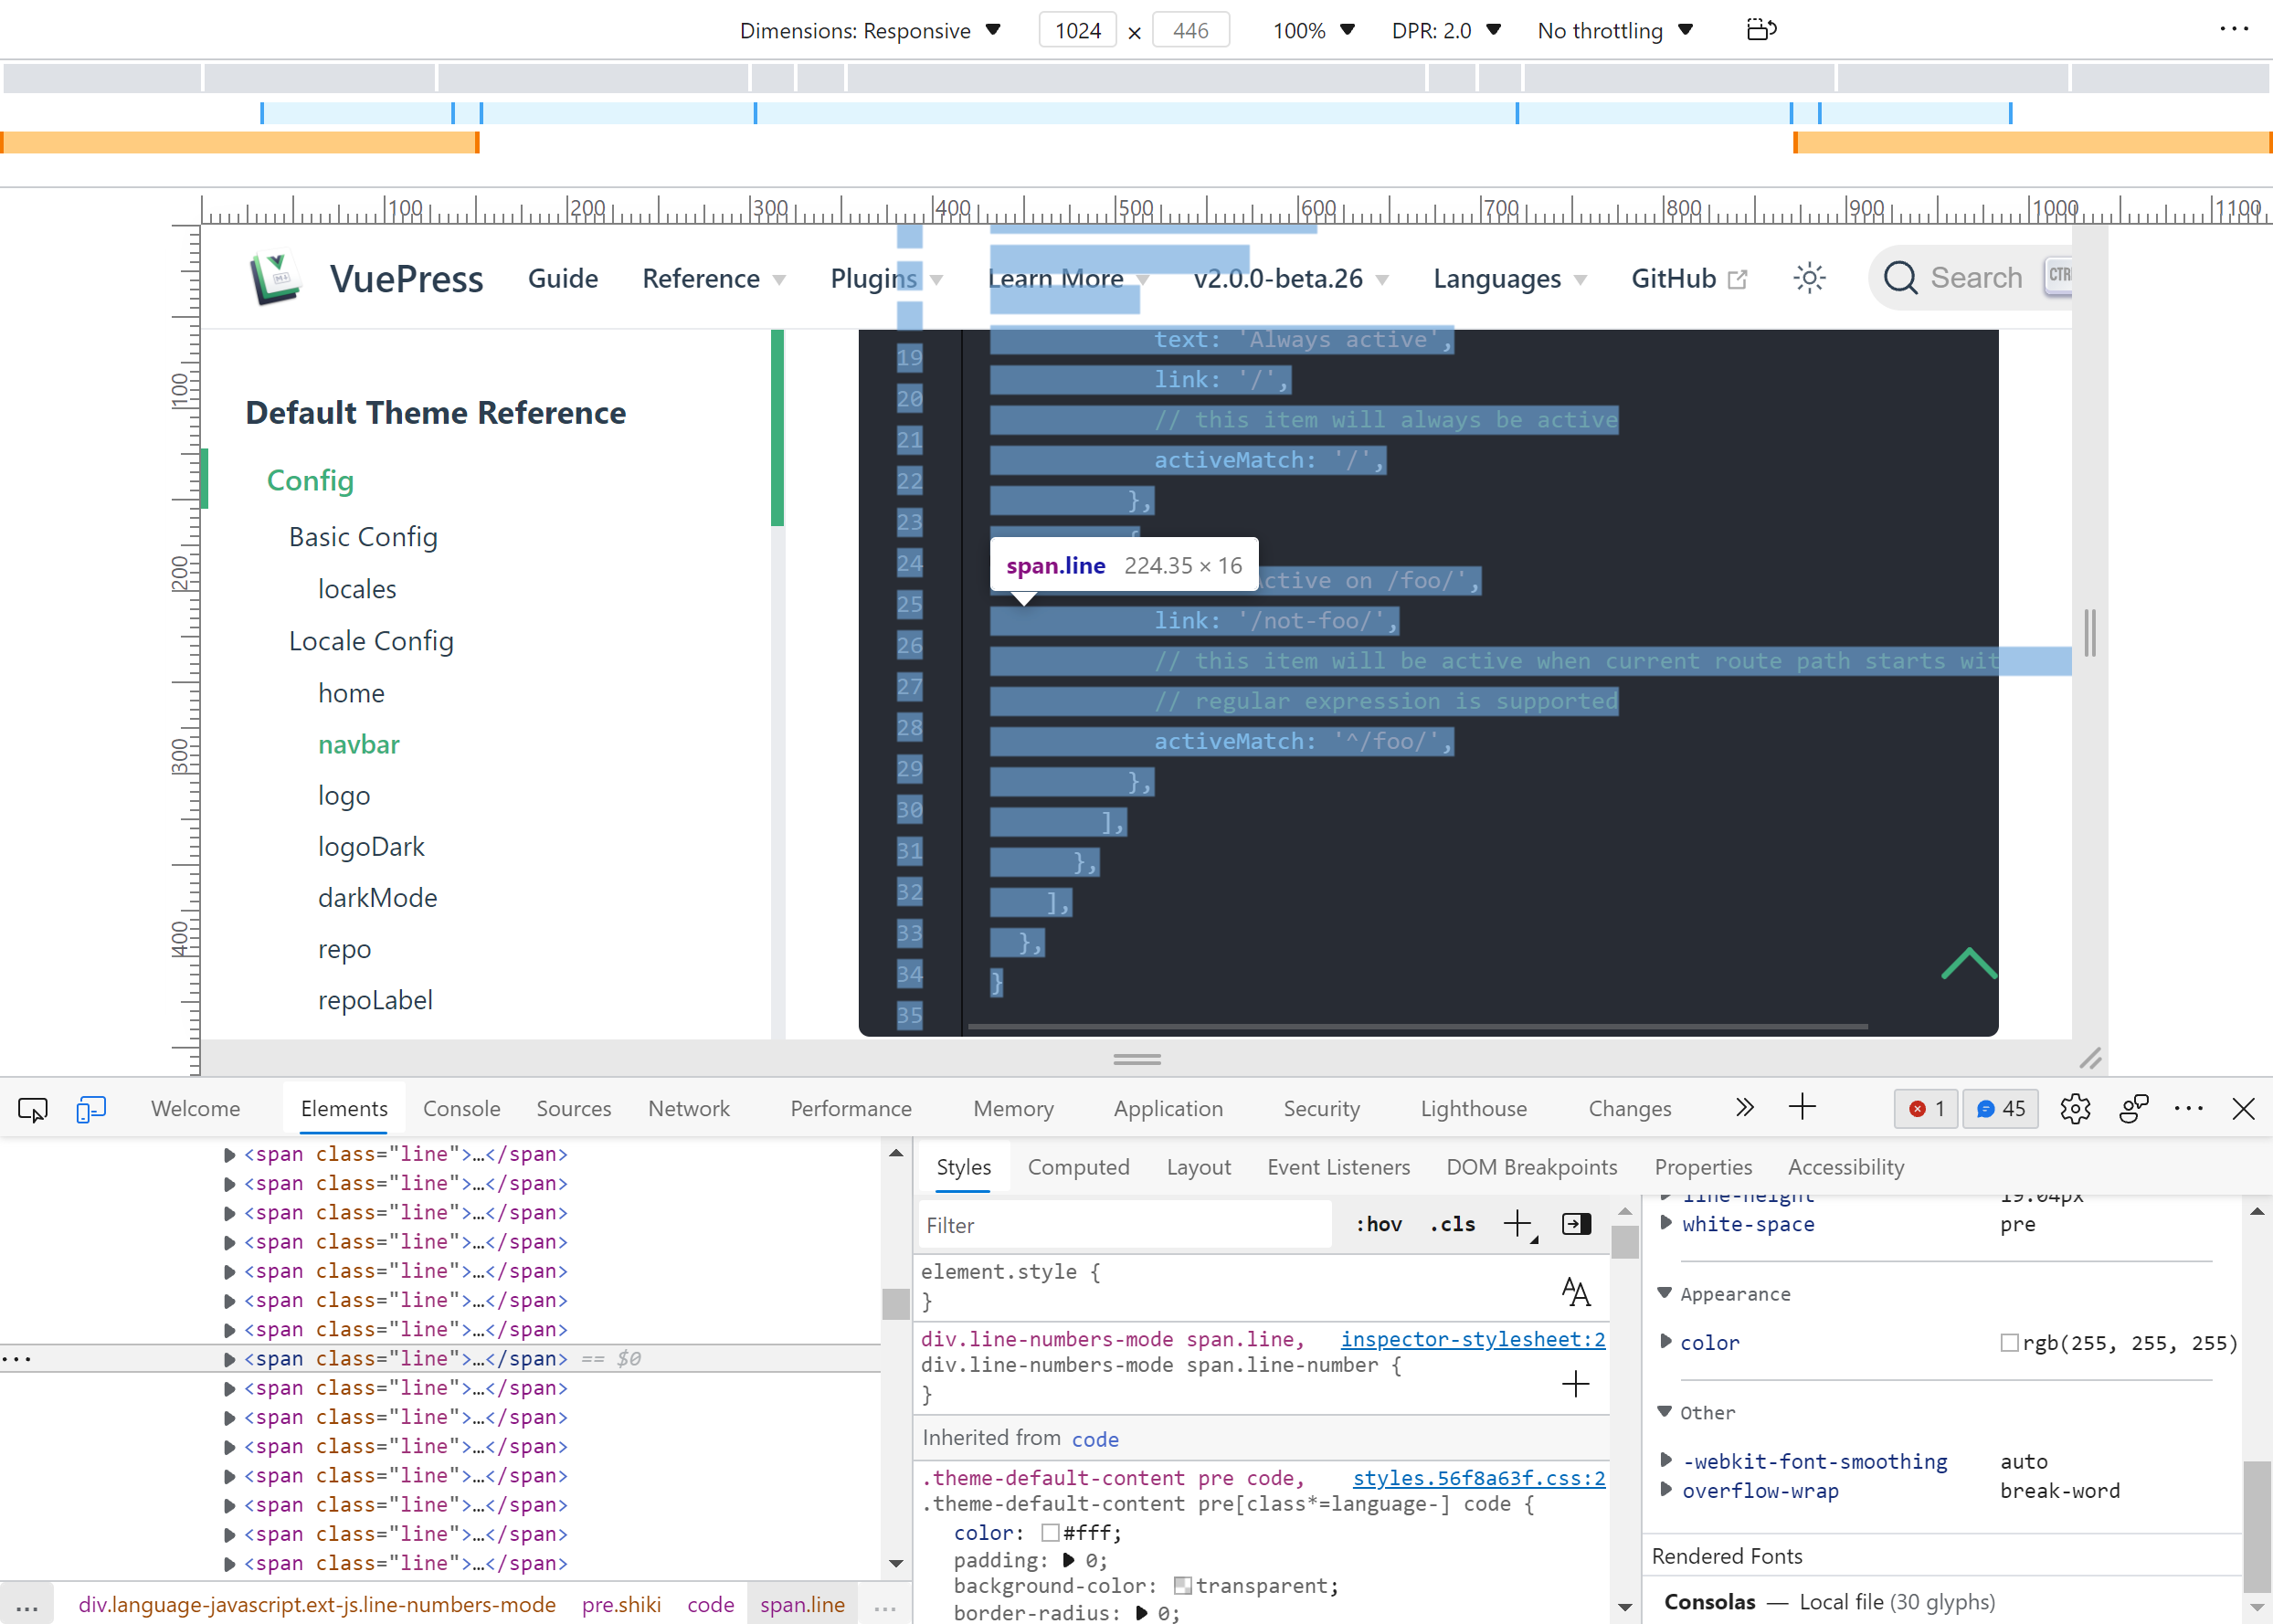Open the No throttling dropdown
The width and height of the screenshot is (2273, 1624).
coord(1615,30)
